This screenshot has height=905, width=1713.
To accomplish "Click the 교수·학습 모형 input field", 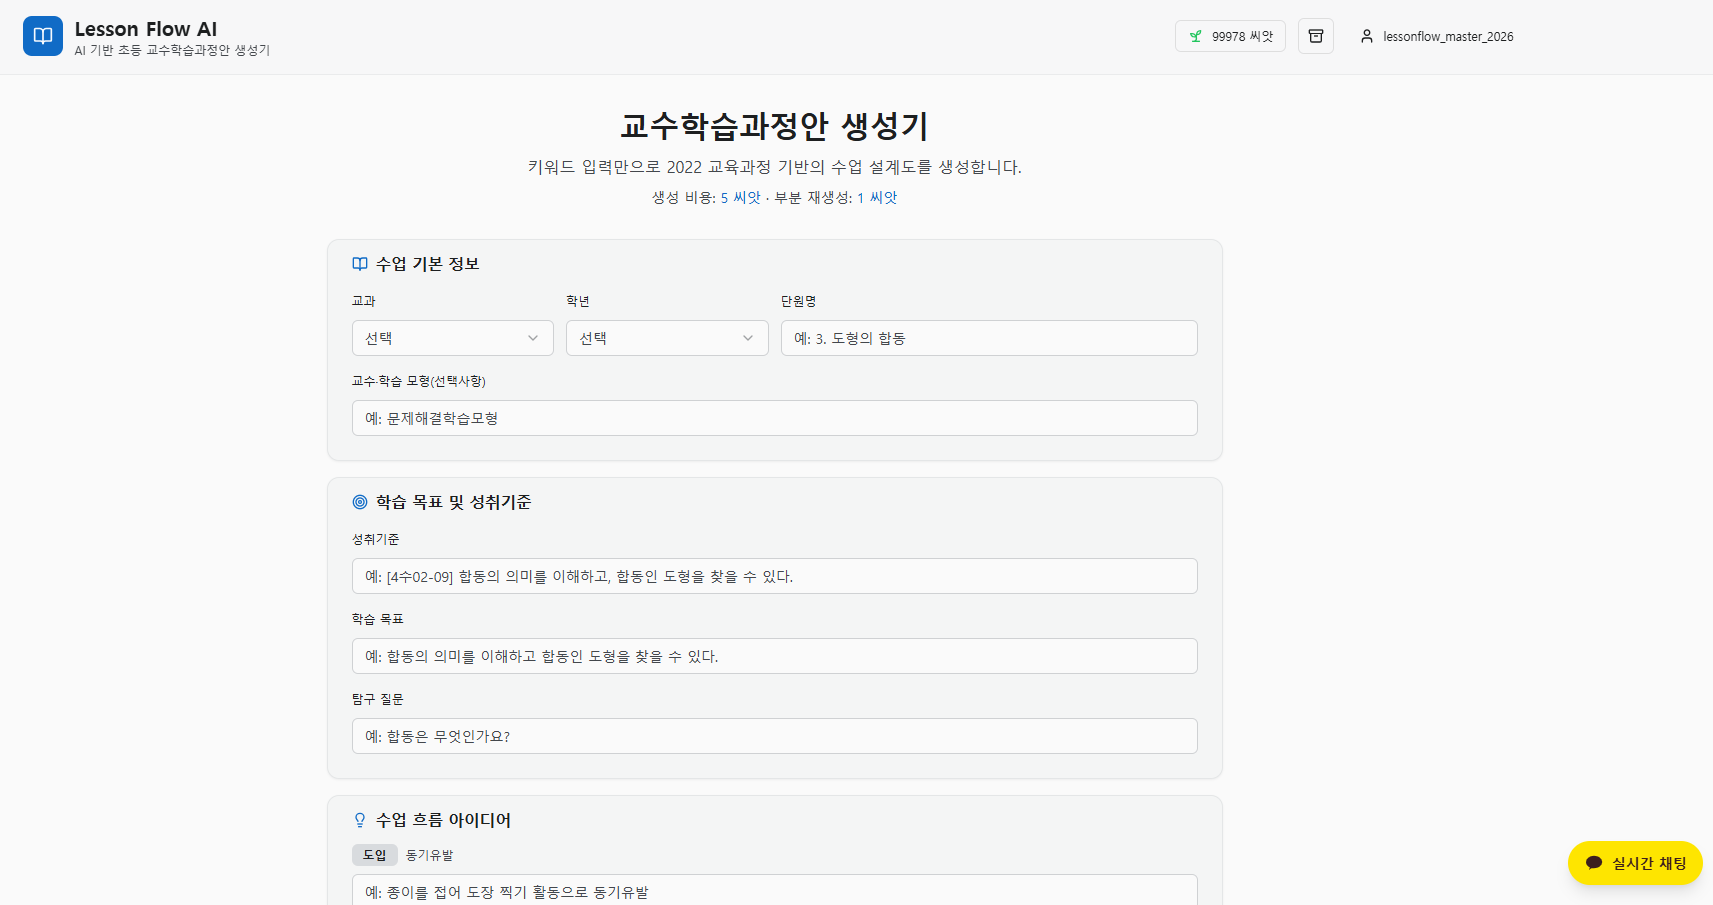I will tap(774, 418).
